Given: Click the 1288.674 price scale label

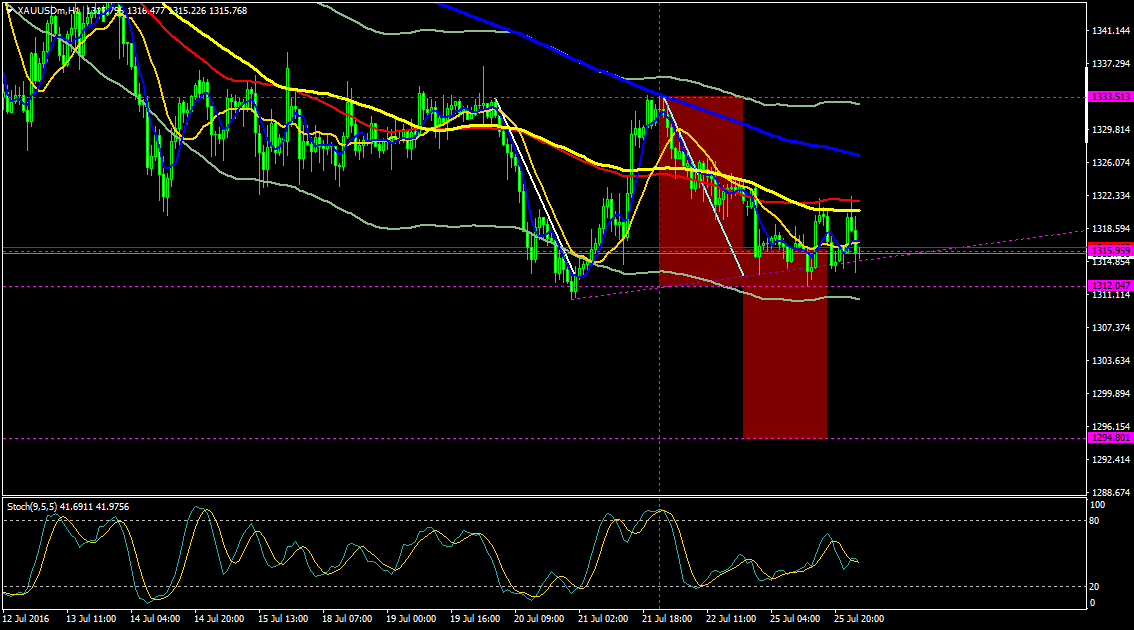Looking at the screenshot, I should [x=1110, y=493].
